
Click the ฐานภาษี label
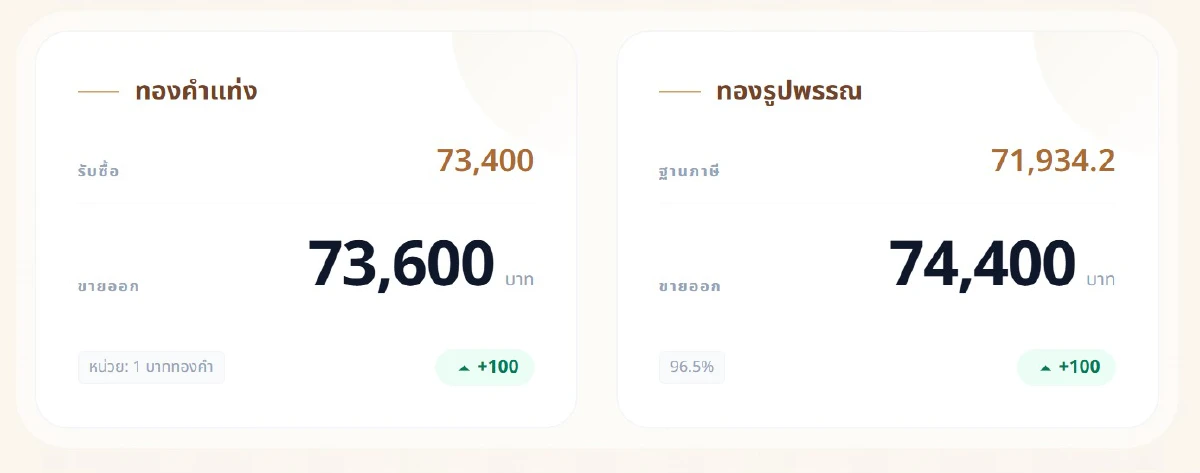click(x=689, y=171)
